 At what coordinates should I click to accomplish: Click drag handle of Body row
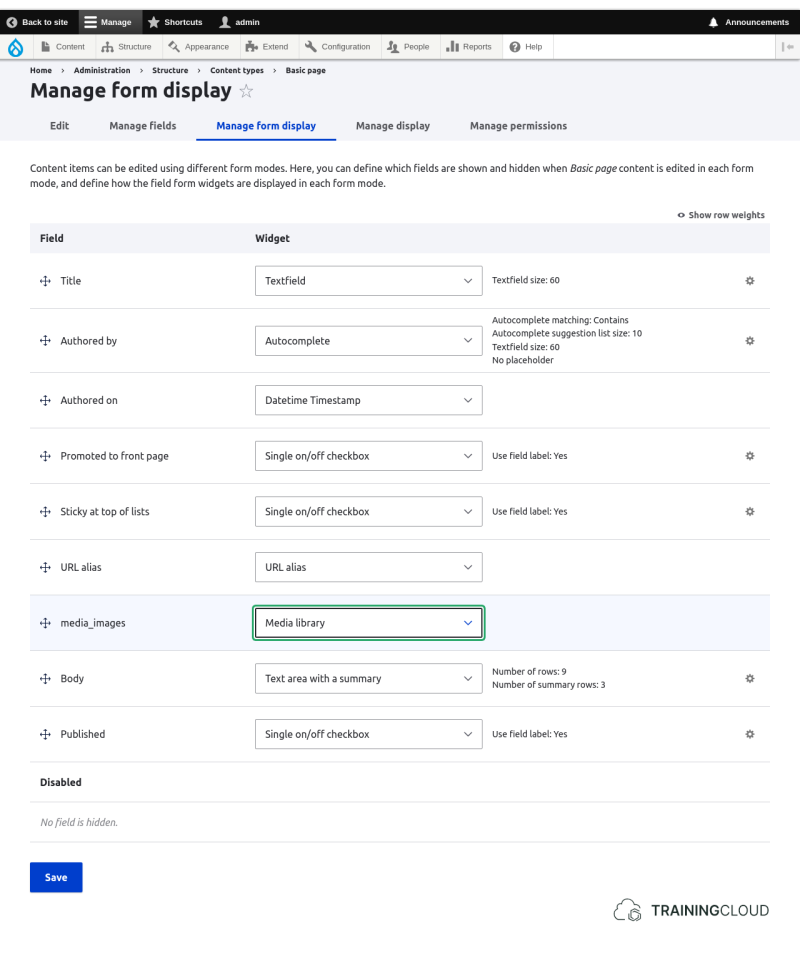point(46,678)
